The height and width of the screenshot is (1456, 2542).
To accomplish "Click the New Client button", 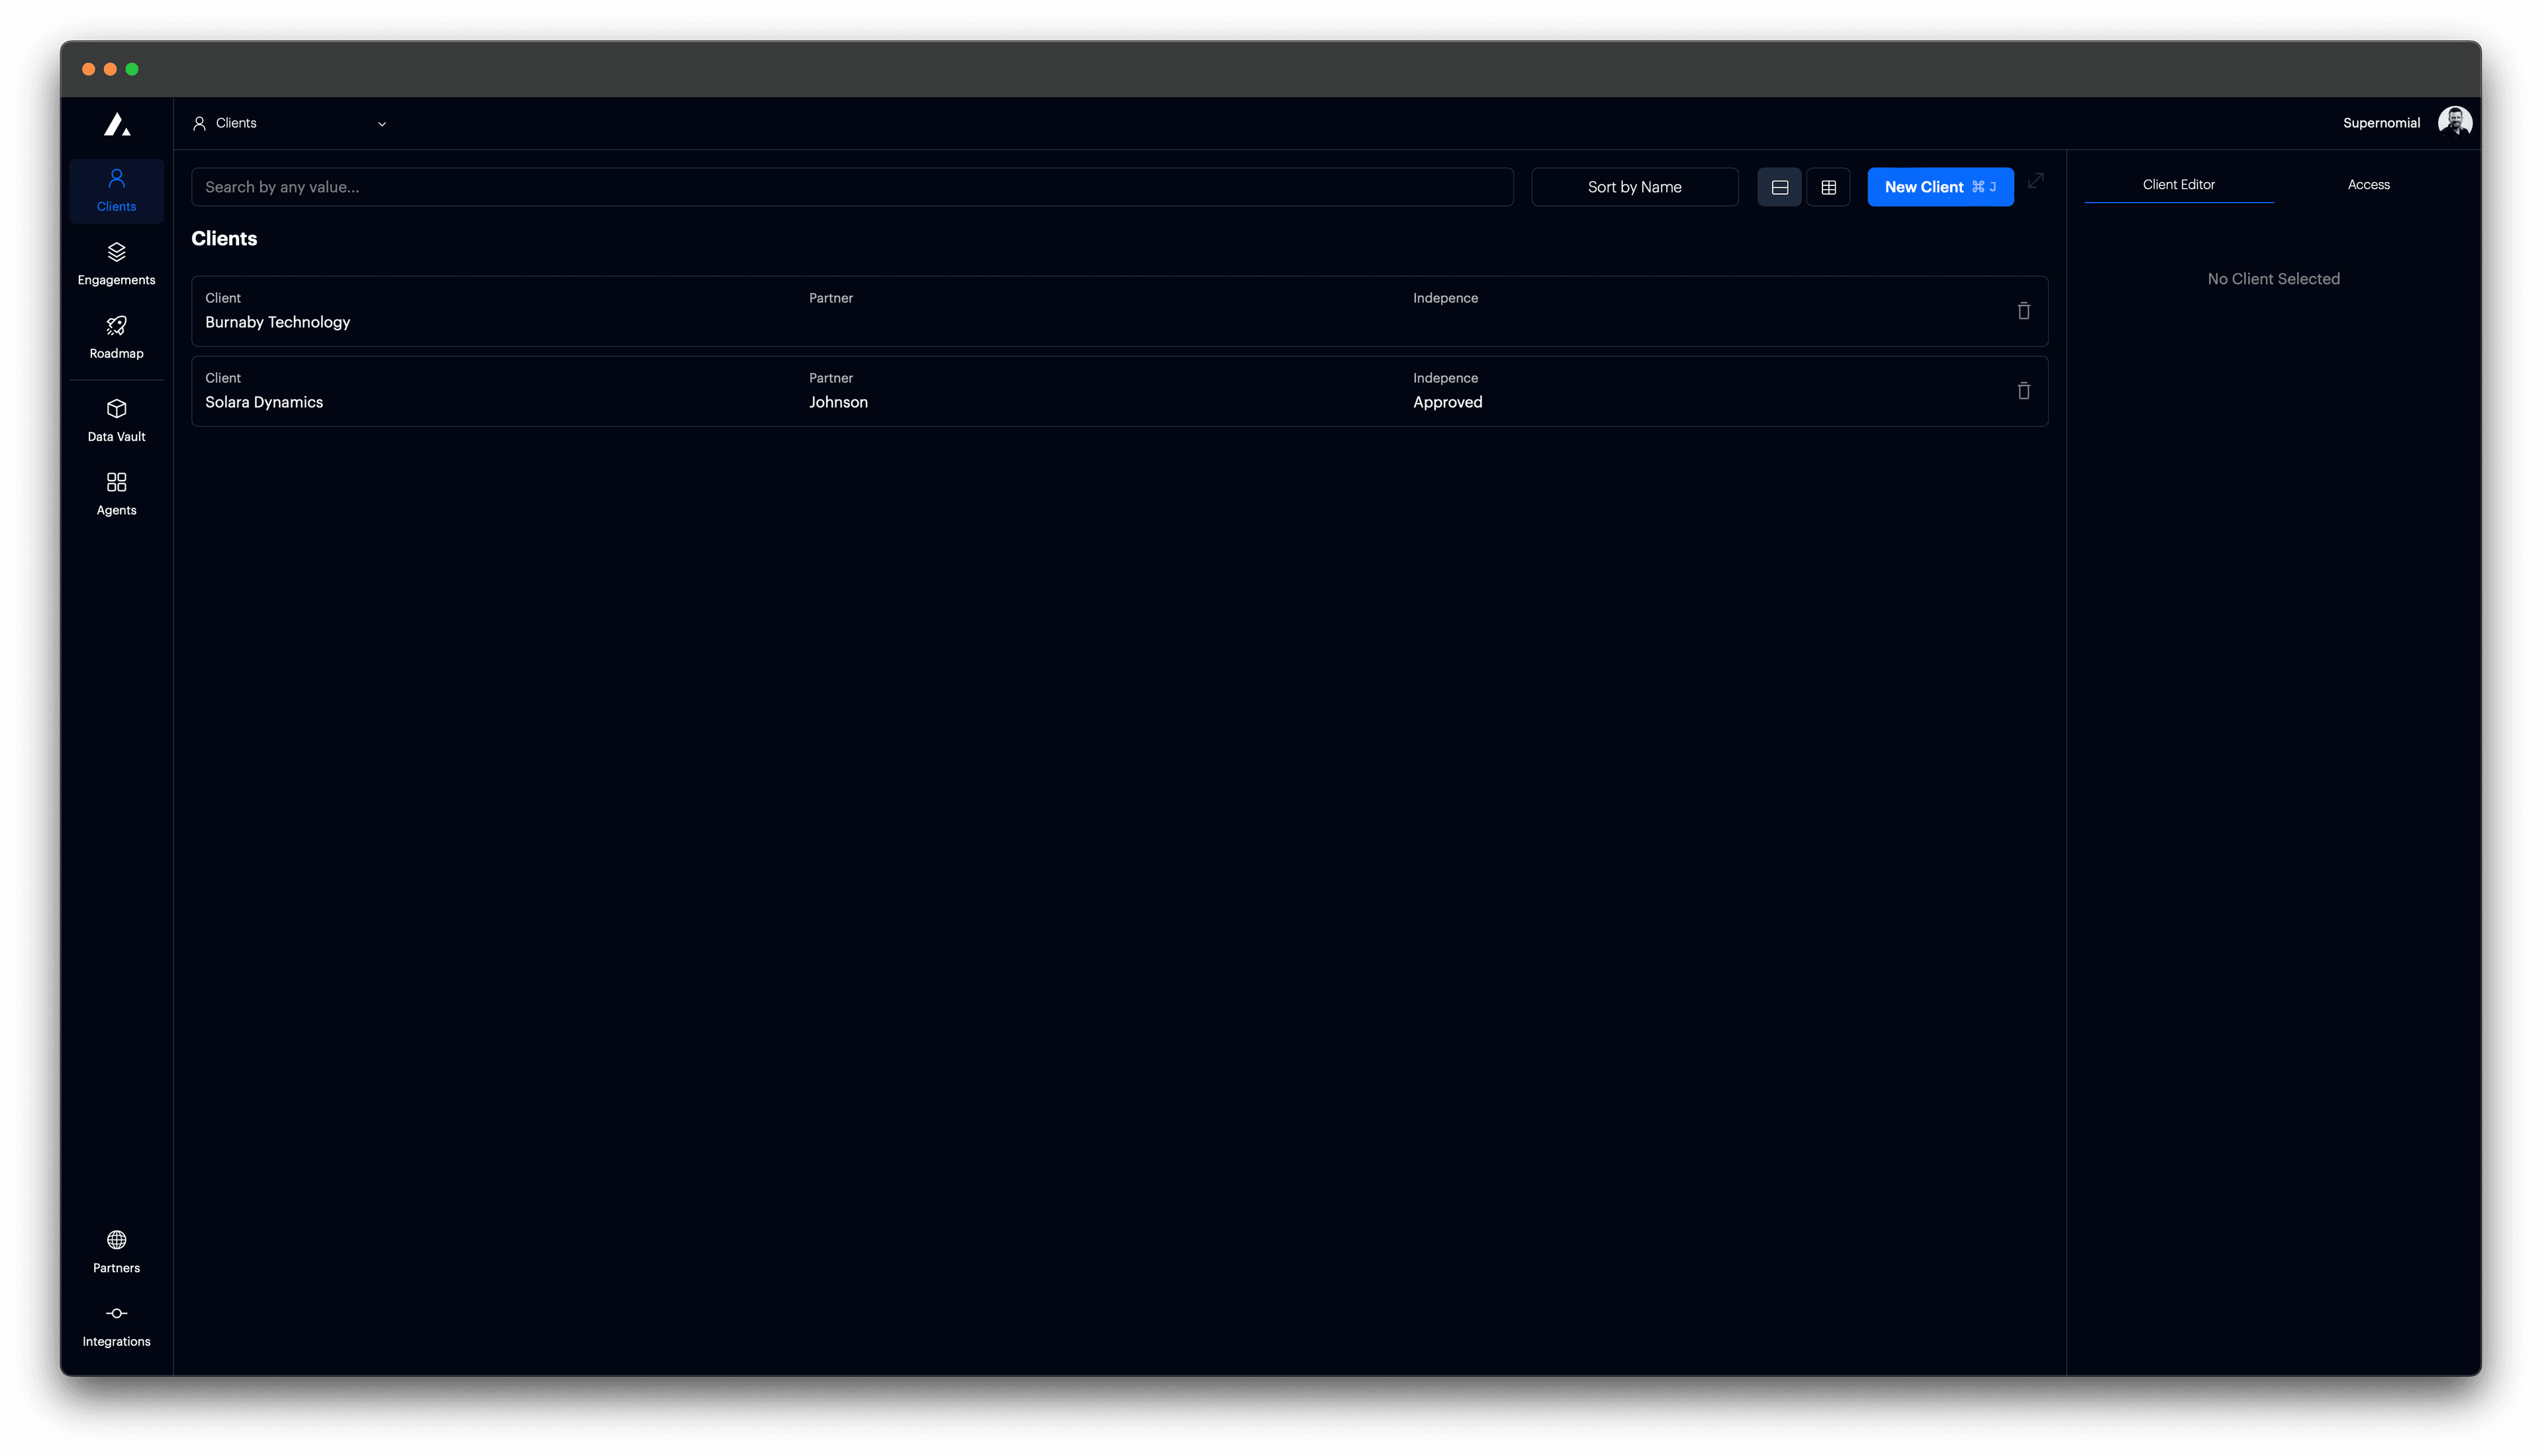I will [1940, 186].
